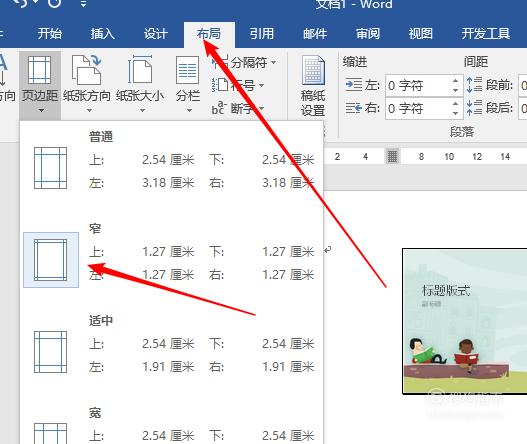The image size is (527, 444).
Task: Click the 普通 preset title text
Action: (101, 137)
